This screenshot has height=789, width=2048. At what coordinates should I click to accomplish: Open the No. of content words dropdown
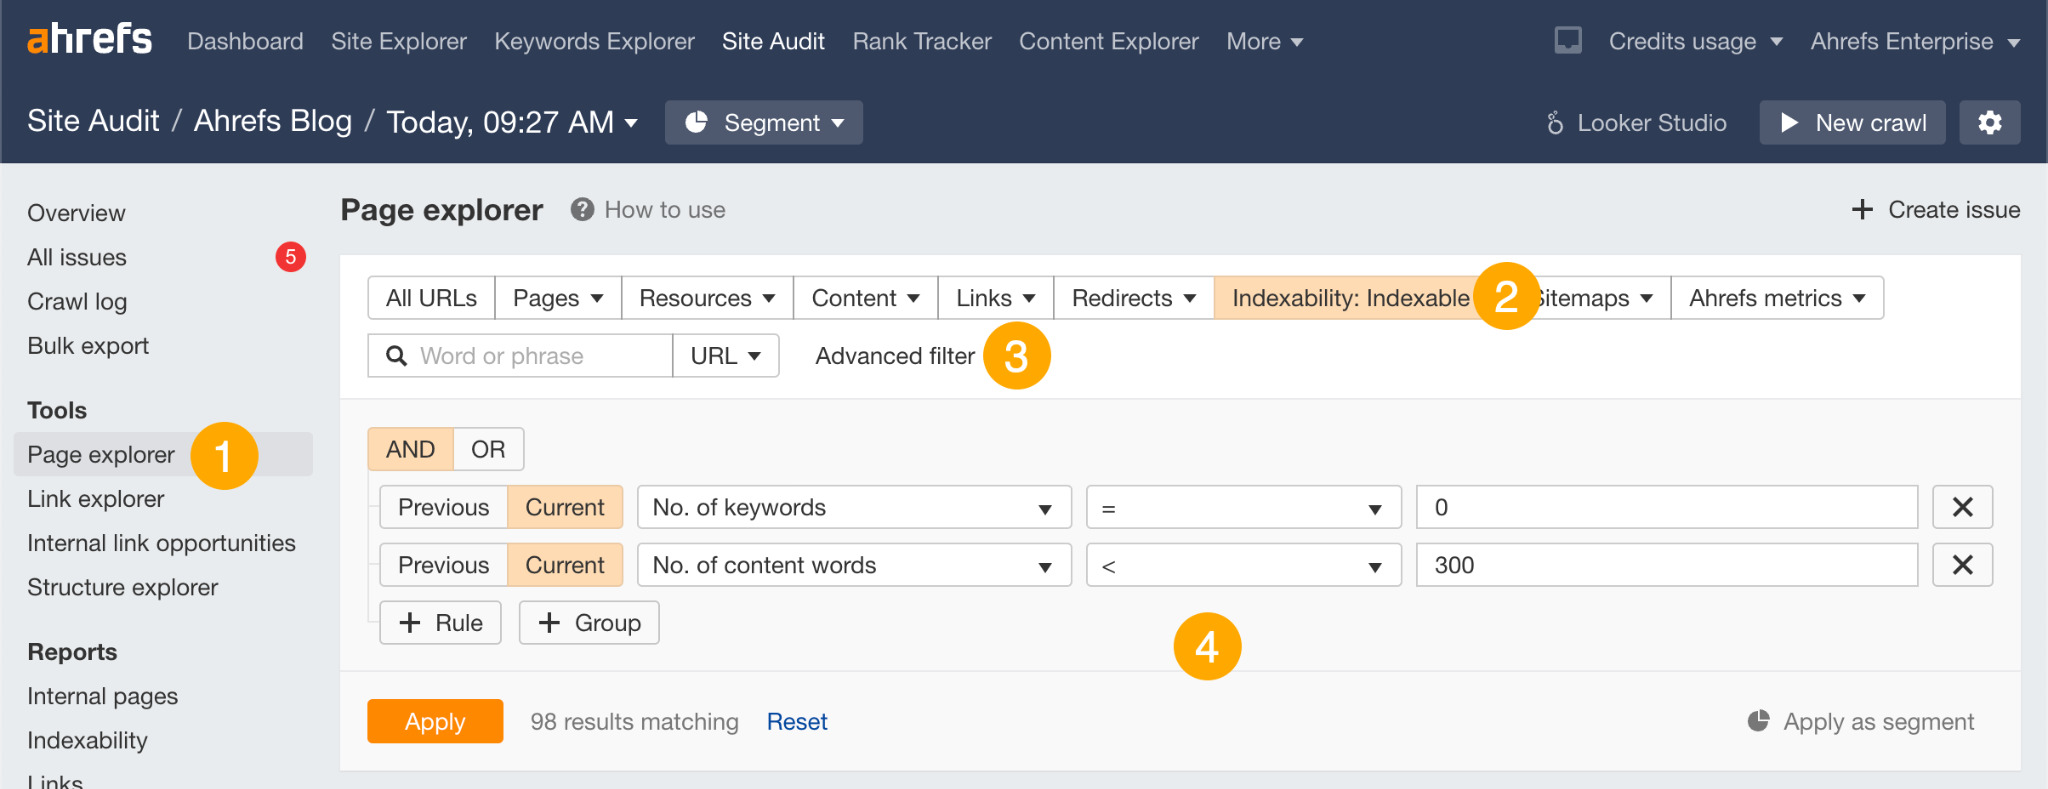tap(854, 565)
